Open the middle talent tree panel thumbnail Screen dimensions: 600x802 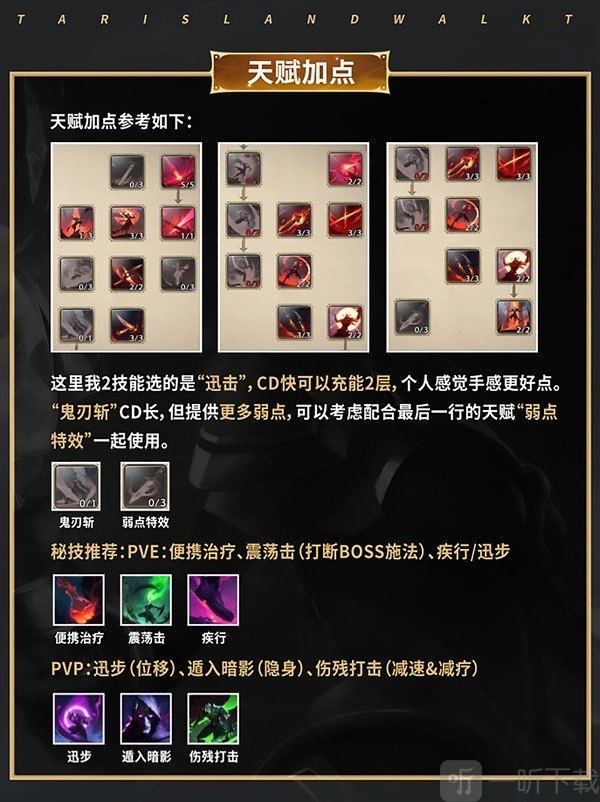[x=294, y=247]
